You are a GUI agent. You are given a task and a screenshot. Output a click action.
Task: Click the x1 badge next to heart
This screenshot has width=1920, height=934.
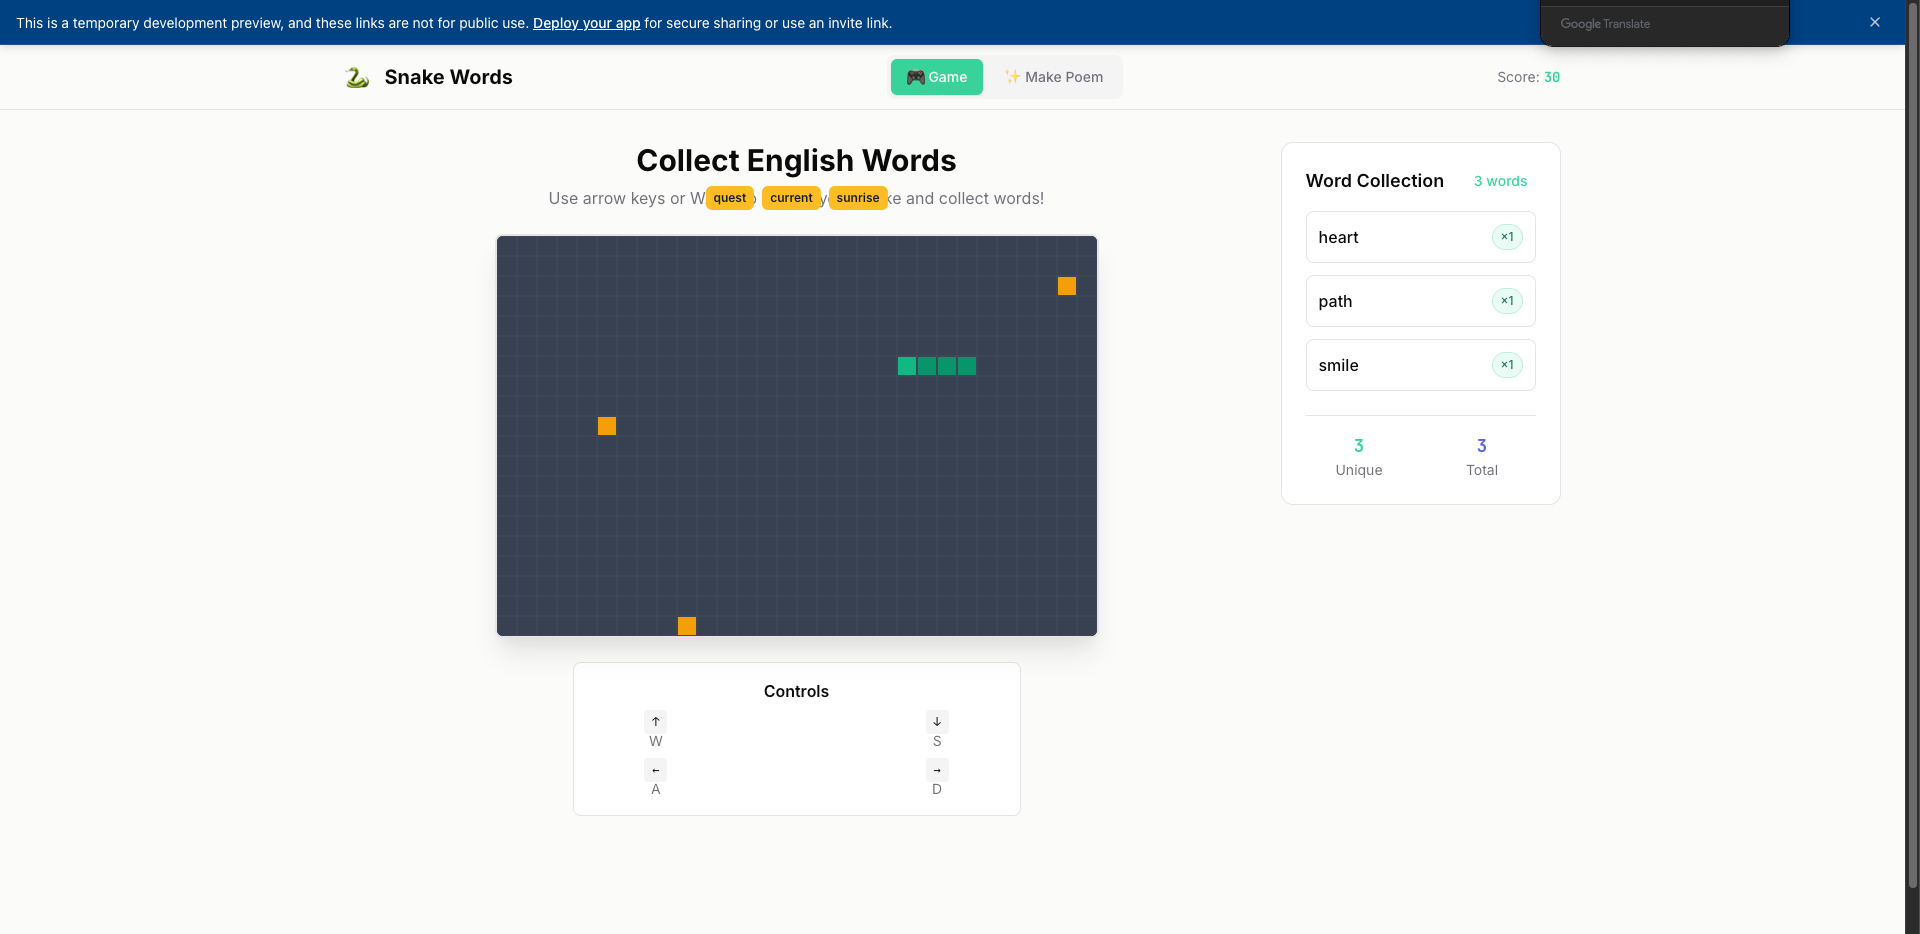[1506, 237]
